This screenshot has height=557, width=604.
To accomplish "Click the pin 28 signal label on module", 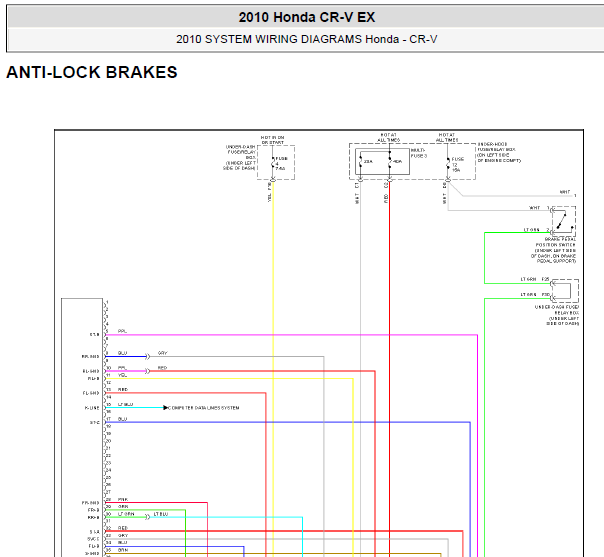I will pos(91,503).
